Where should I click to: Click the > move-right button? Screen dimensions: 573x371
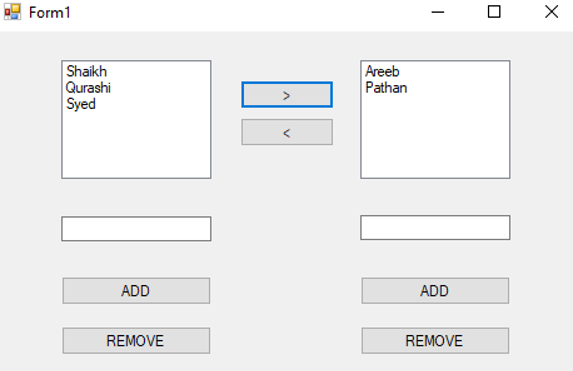pos(287,95)
